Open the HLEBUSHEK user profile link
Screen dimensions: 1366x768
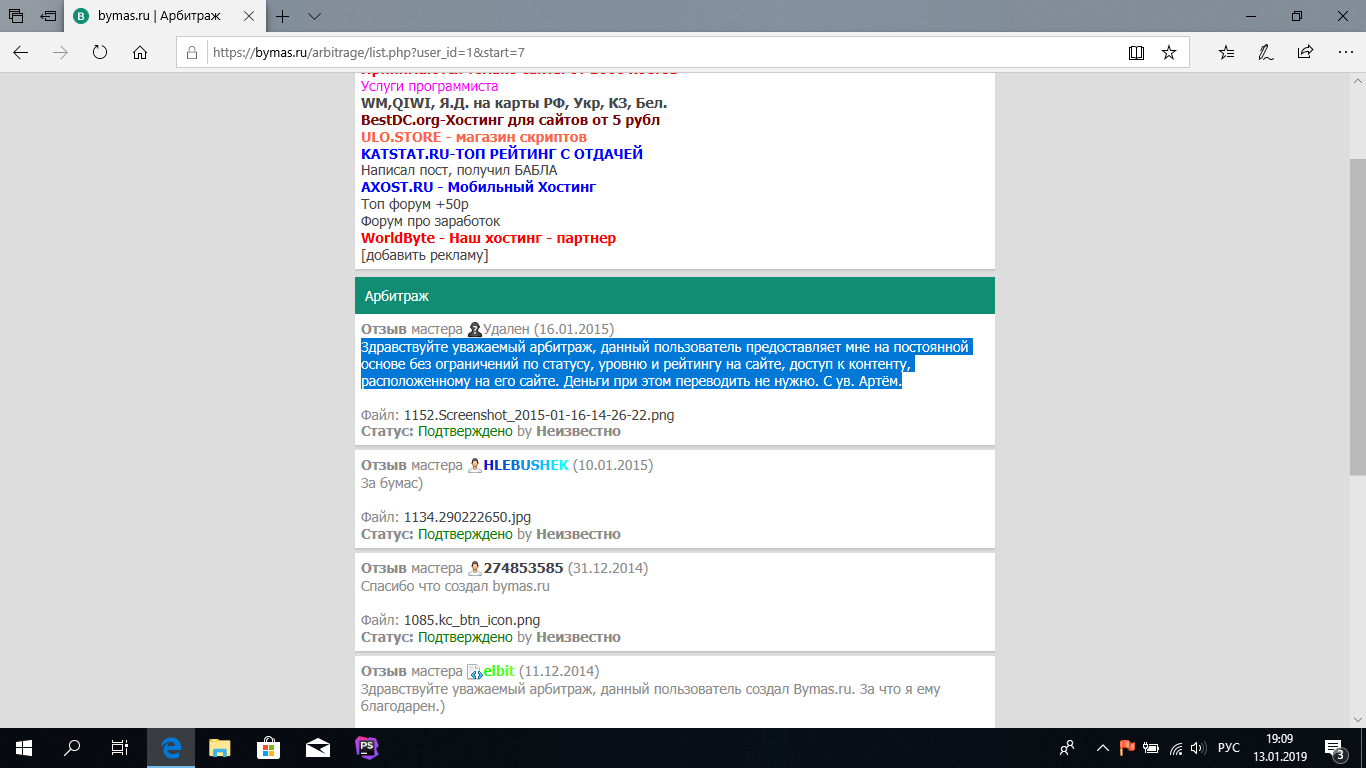[526, 465]
